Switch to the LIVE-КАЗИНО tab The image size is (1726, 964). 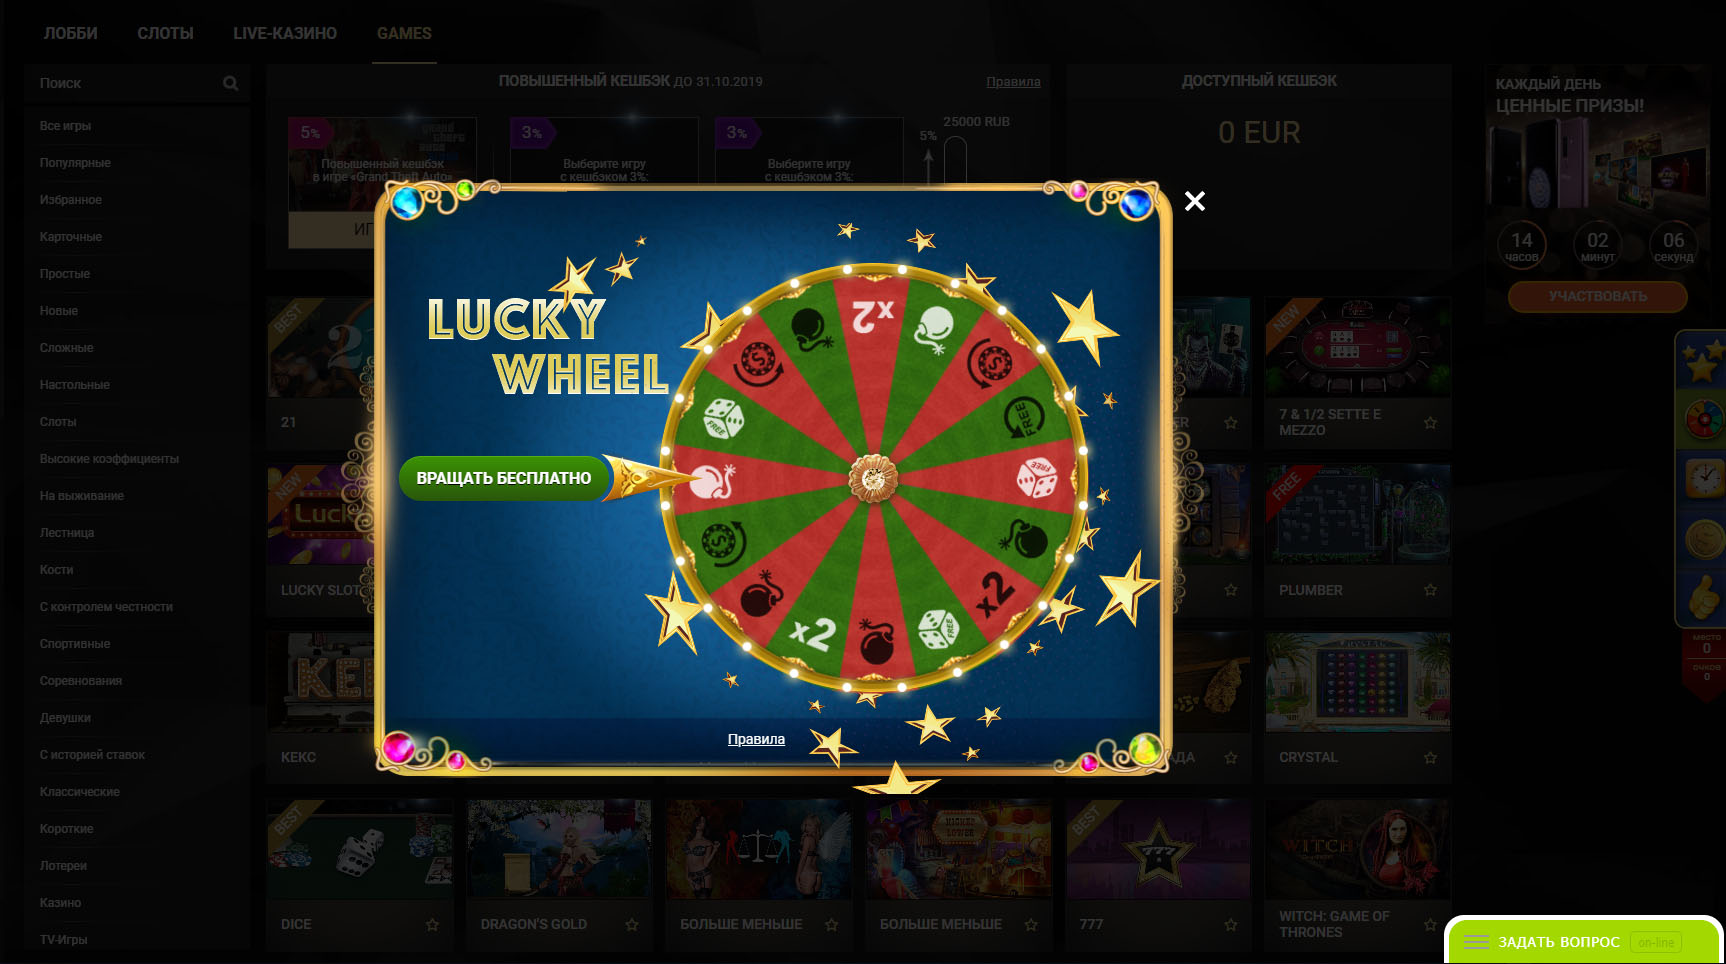pos(285,33)
